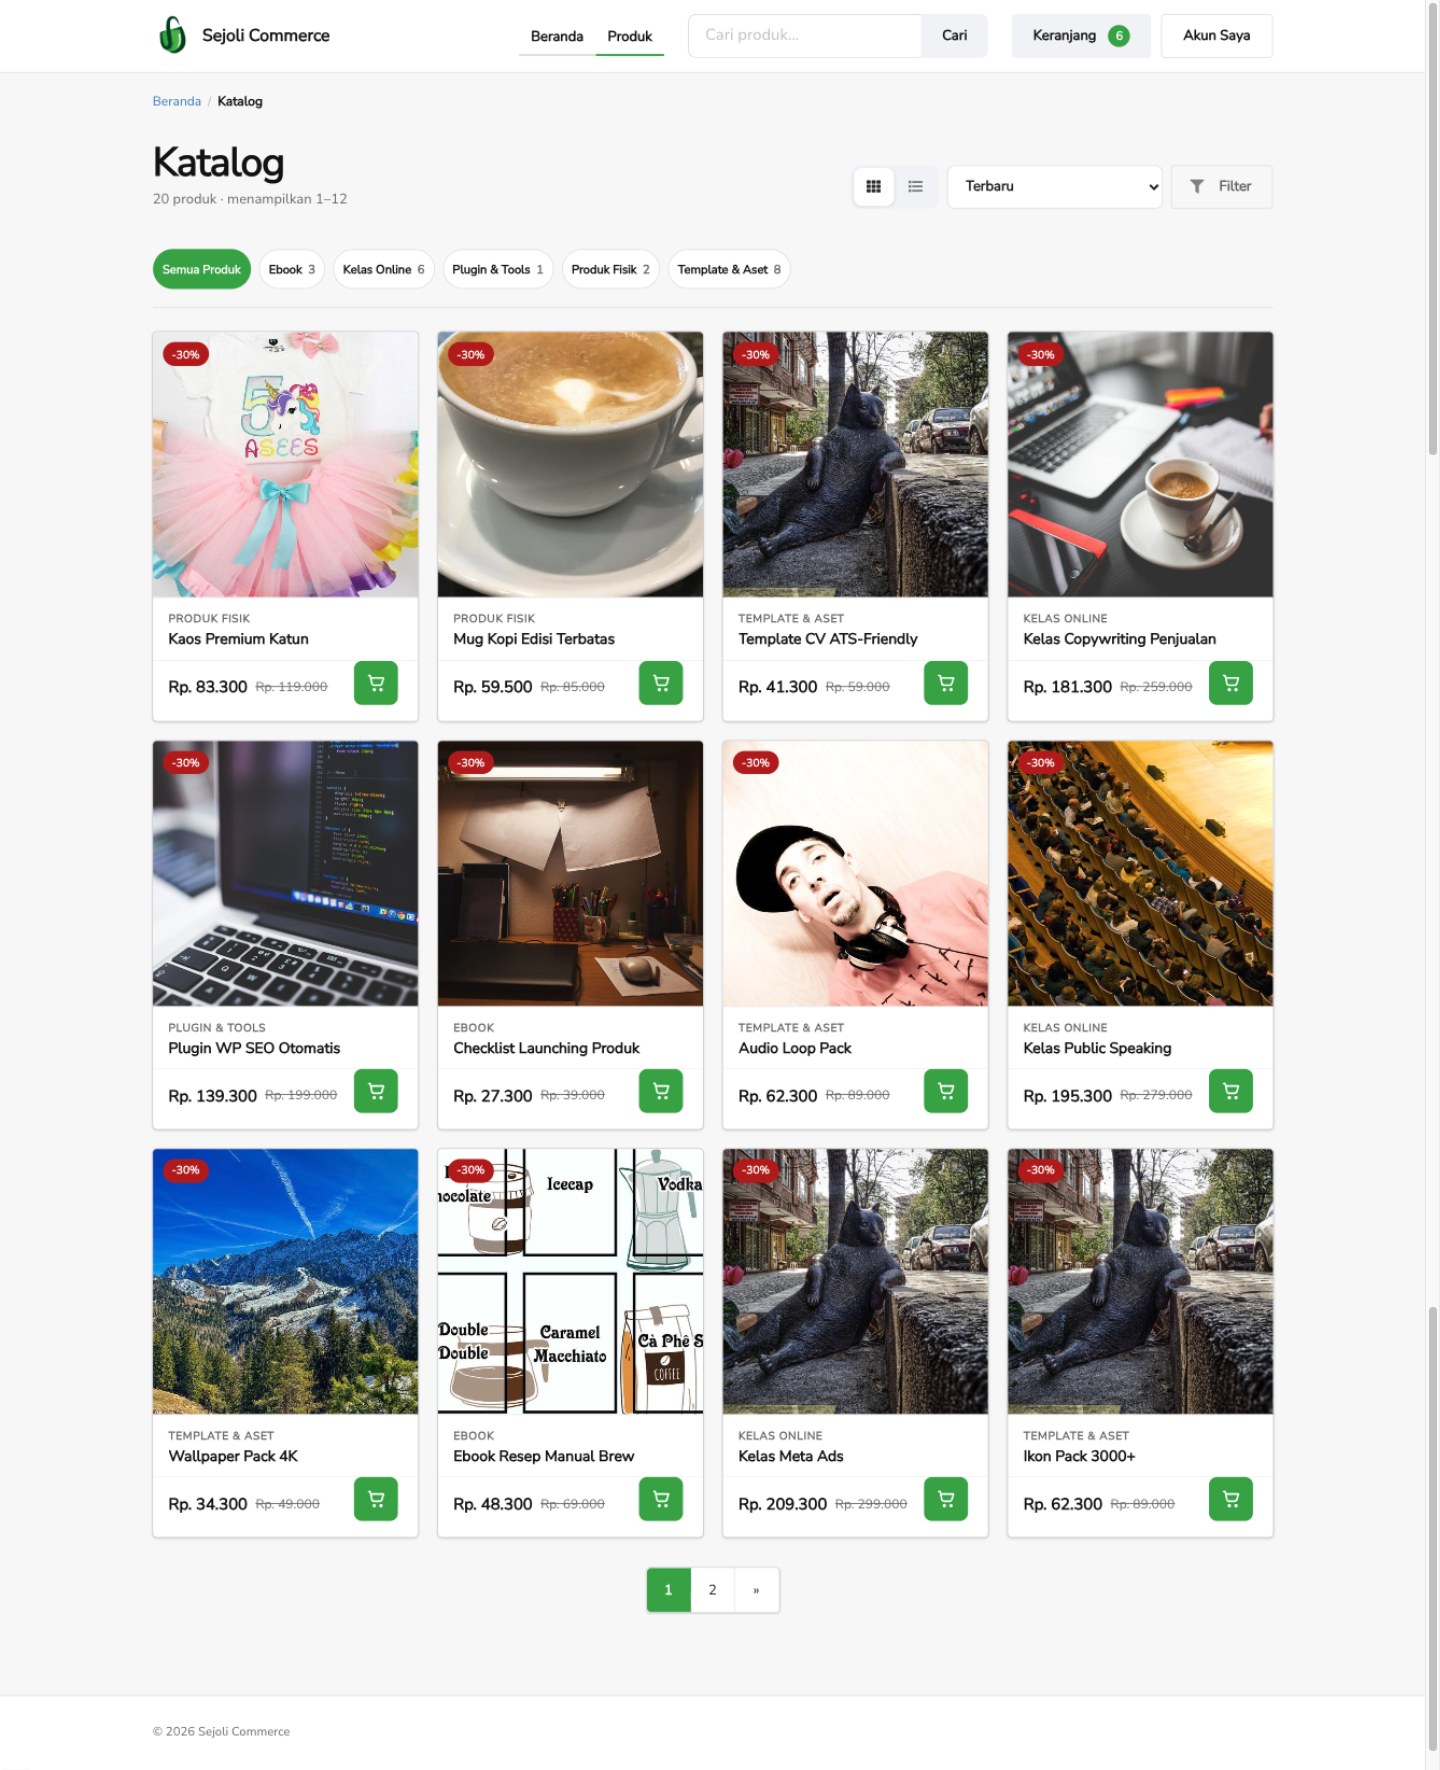The height and width of the screenshot is (1770, 1440).
Task: Add Template CV ATS-Friendly to cart
Action: click(x=946, y=683)
